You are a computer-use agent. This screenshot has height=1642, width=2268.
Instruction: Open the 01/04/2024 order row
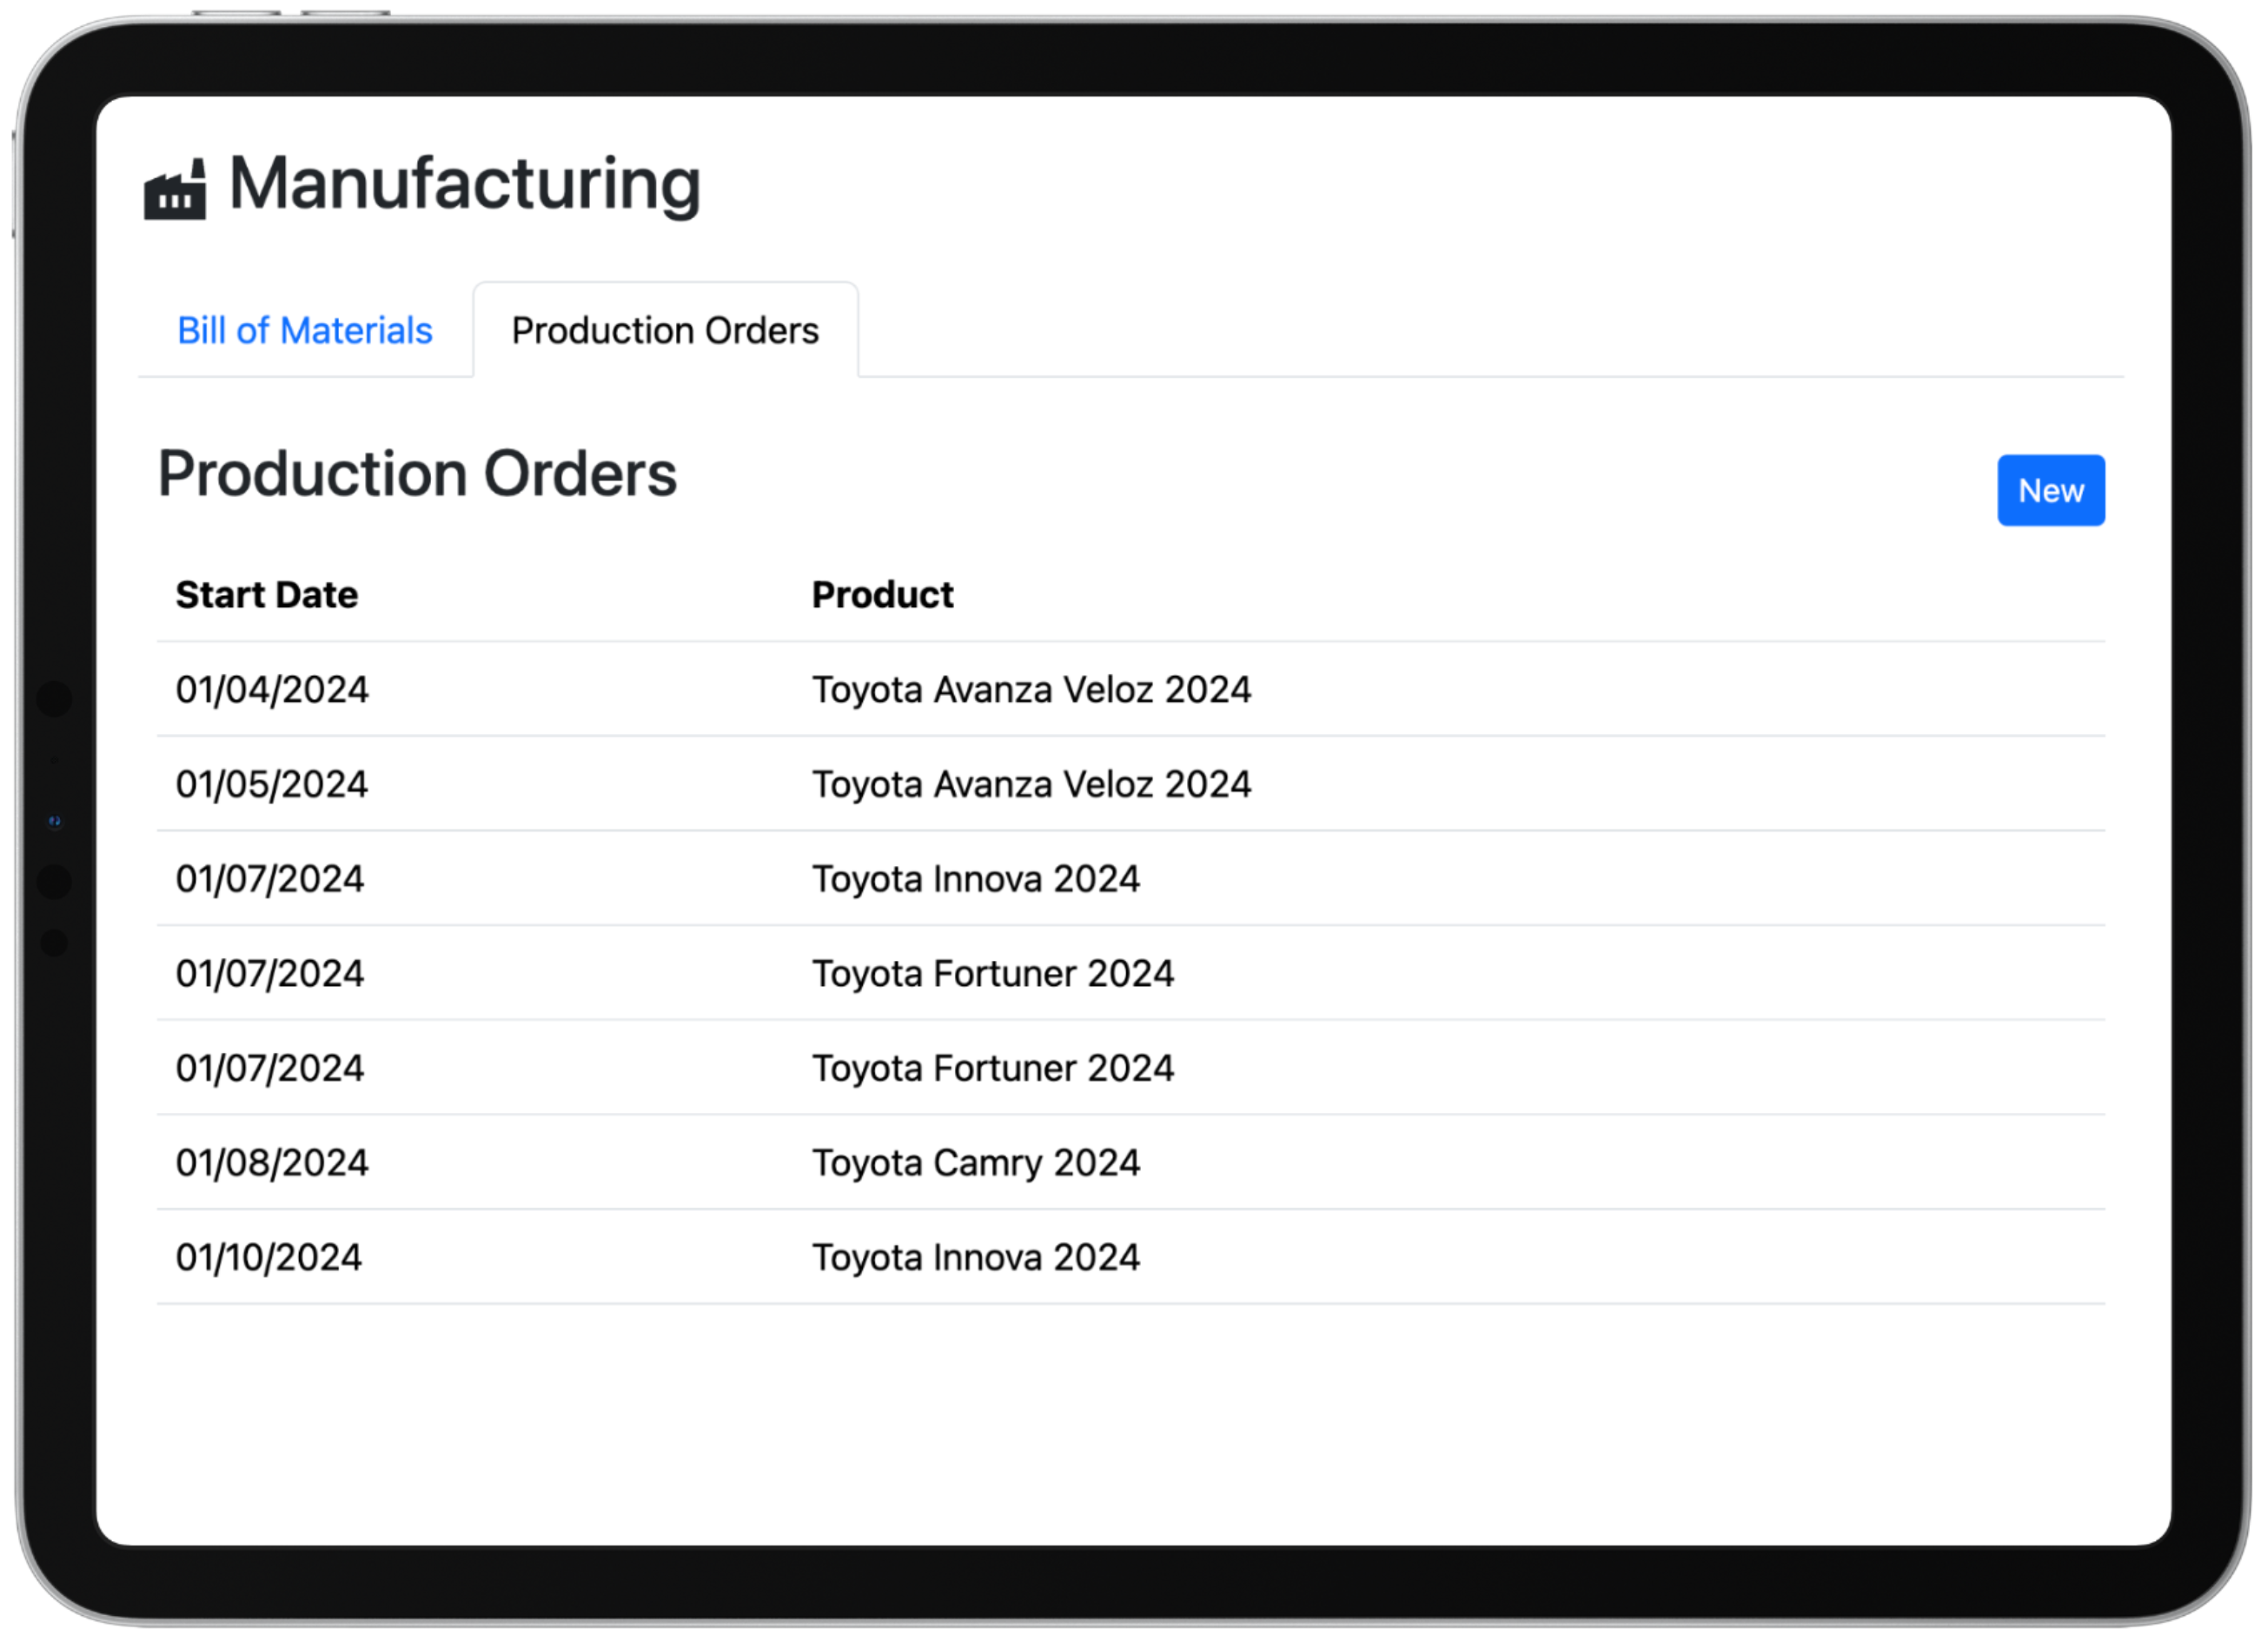(x=1131, y=690)
